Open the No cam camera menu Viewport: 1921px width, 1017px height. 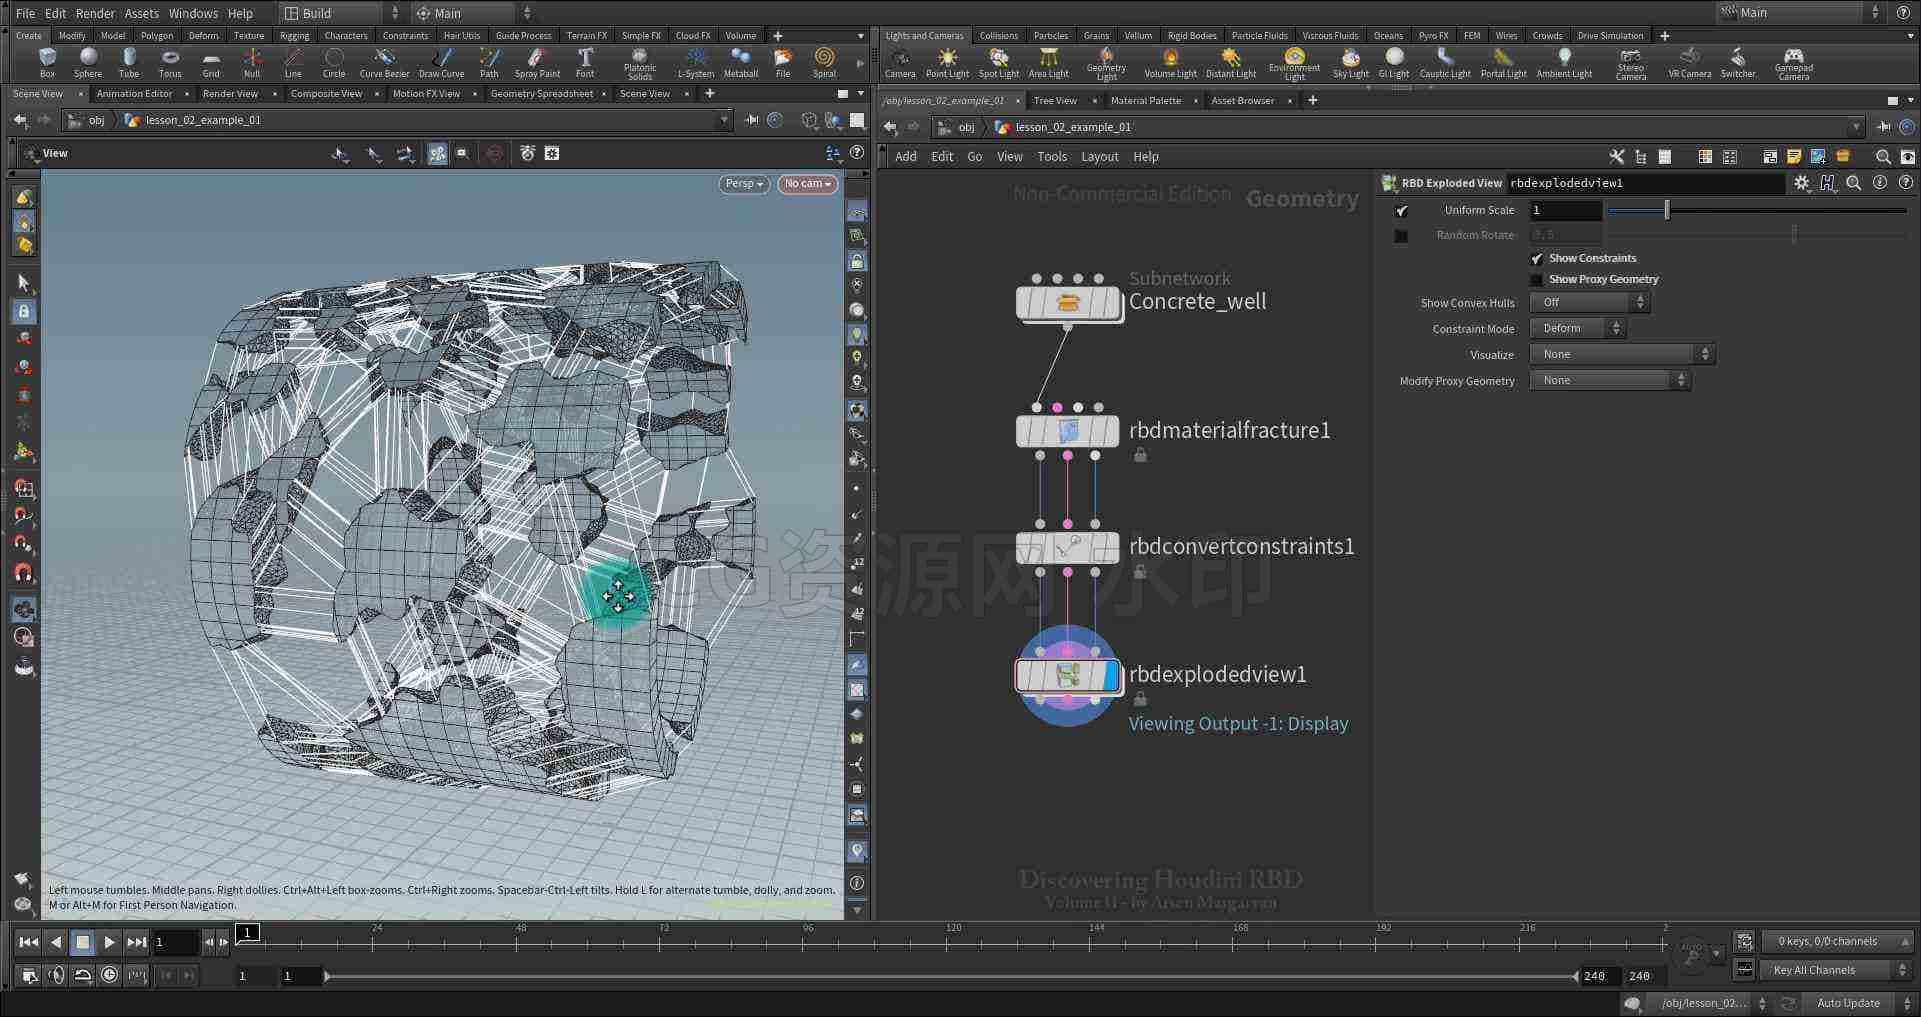click(x=807, y=184)
